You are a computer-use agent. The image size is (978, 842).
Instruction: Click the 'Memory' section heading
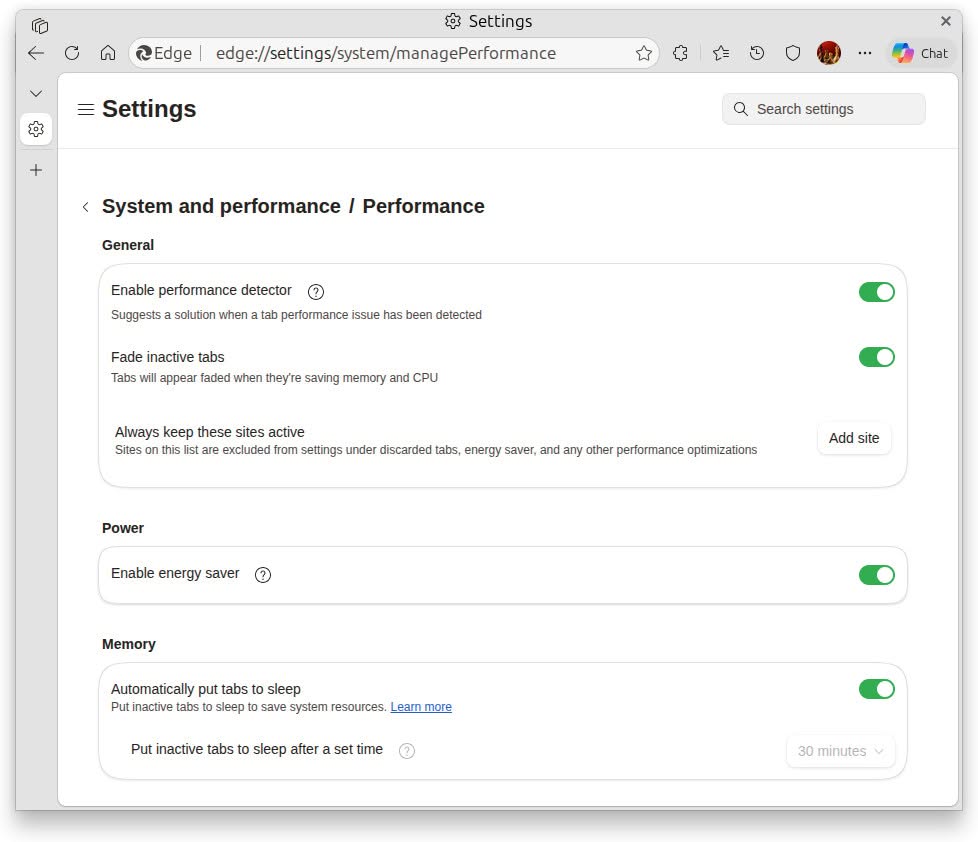click(x=129, y=644)
